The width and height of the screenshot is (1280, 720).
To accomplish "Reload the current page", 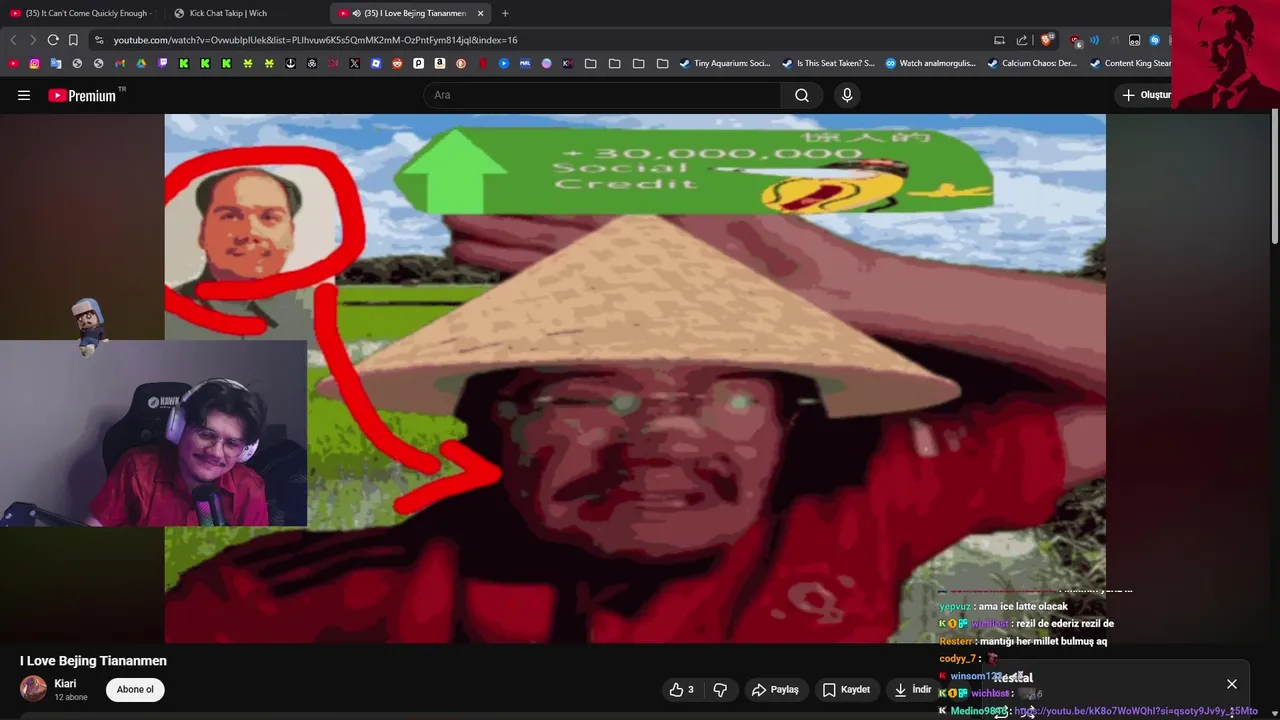I will [53, 40].
